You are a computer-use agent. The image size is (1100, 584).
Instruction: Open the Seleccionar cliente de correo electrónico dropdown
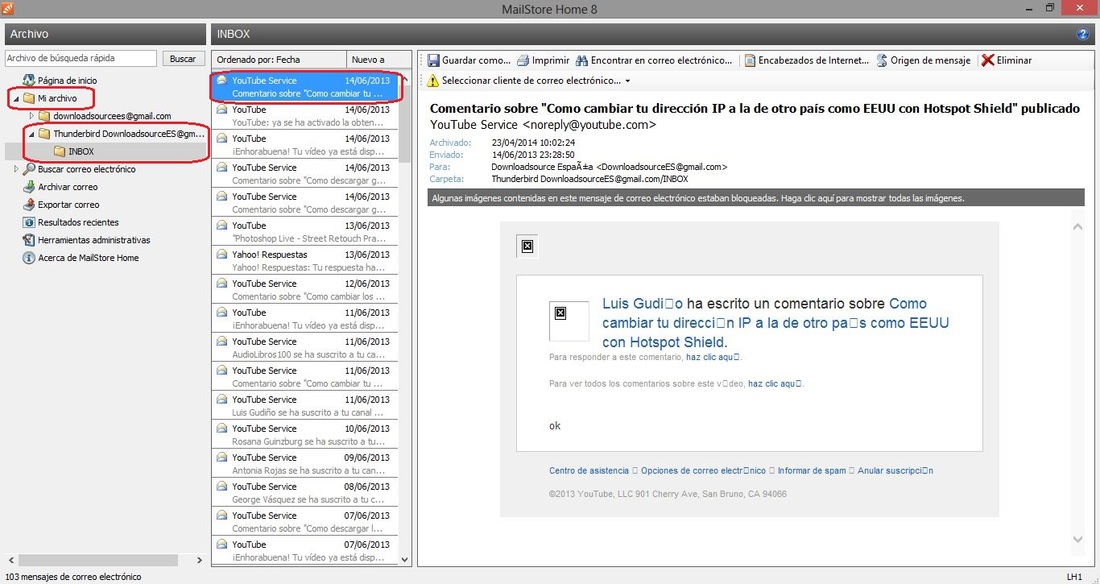click(627, 81)
